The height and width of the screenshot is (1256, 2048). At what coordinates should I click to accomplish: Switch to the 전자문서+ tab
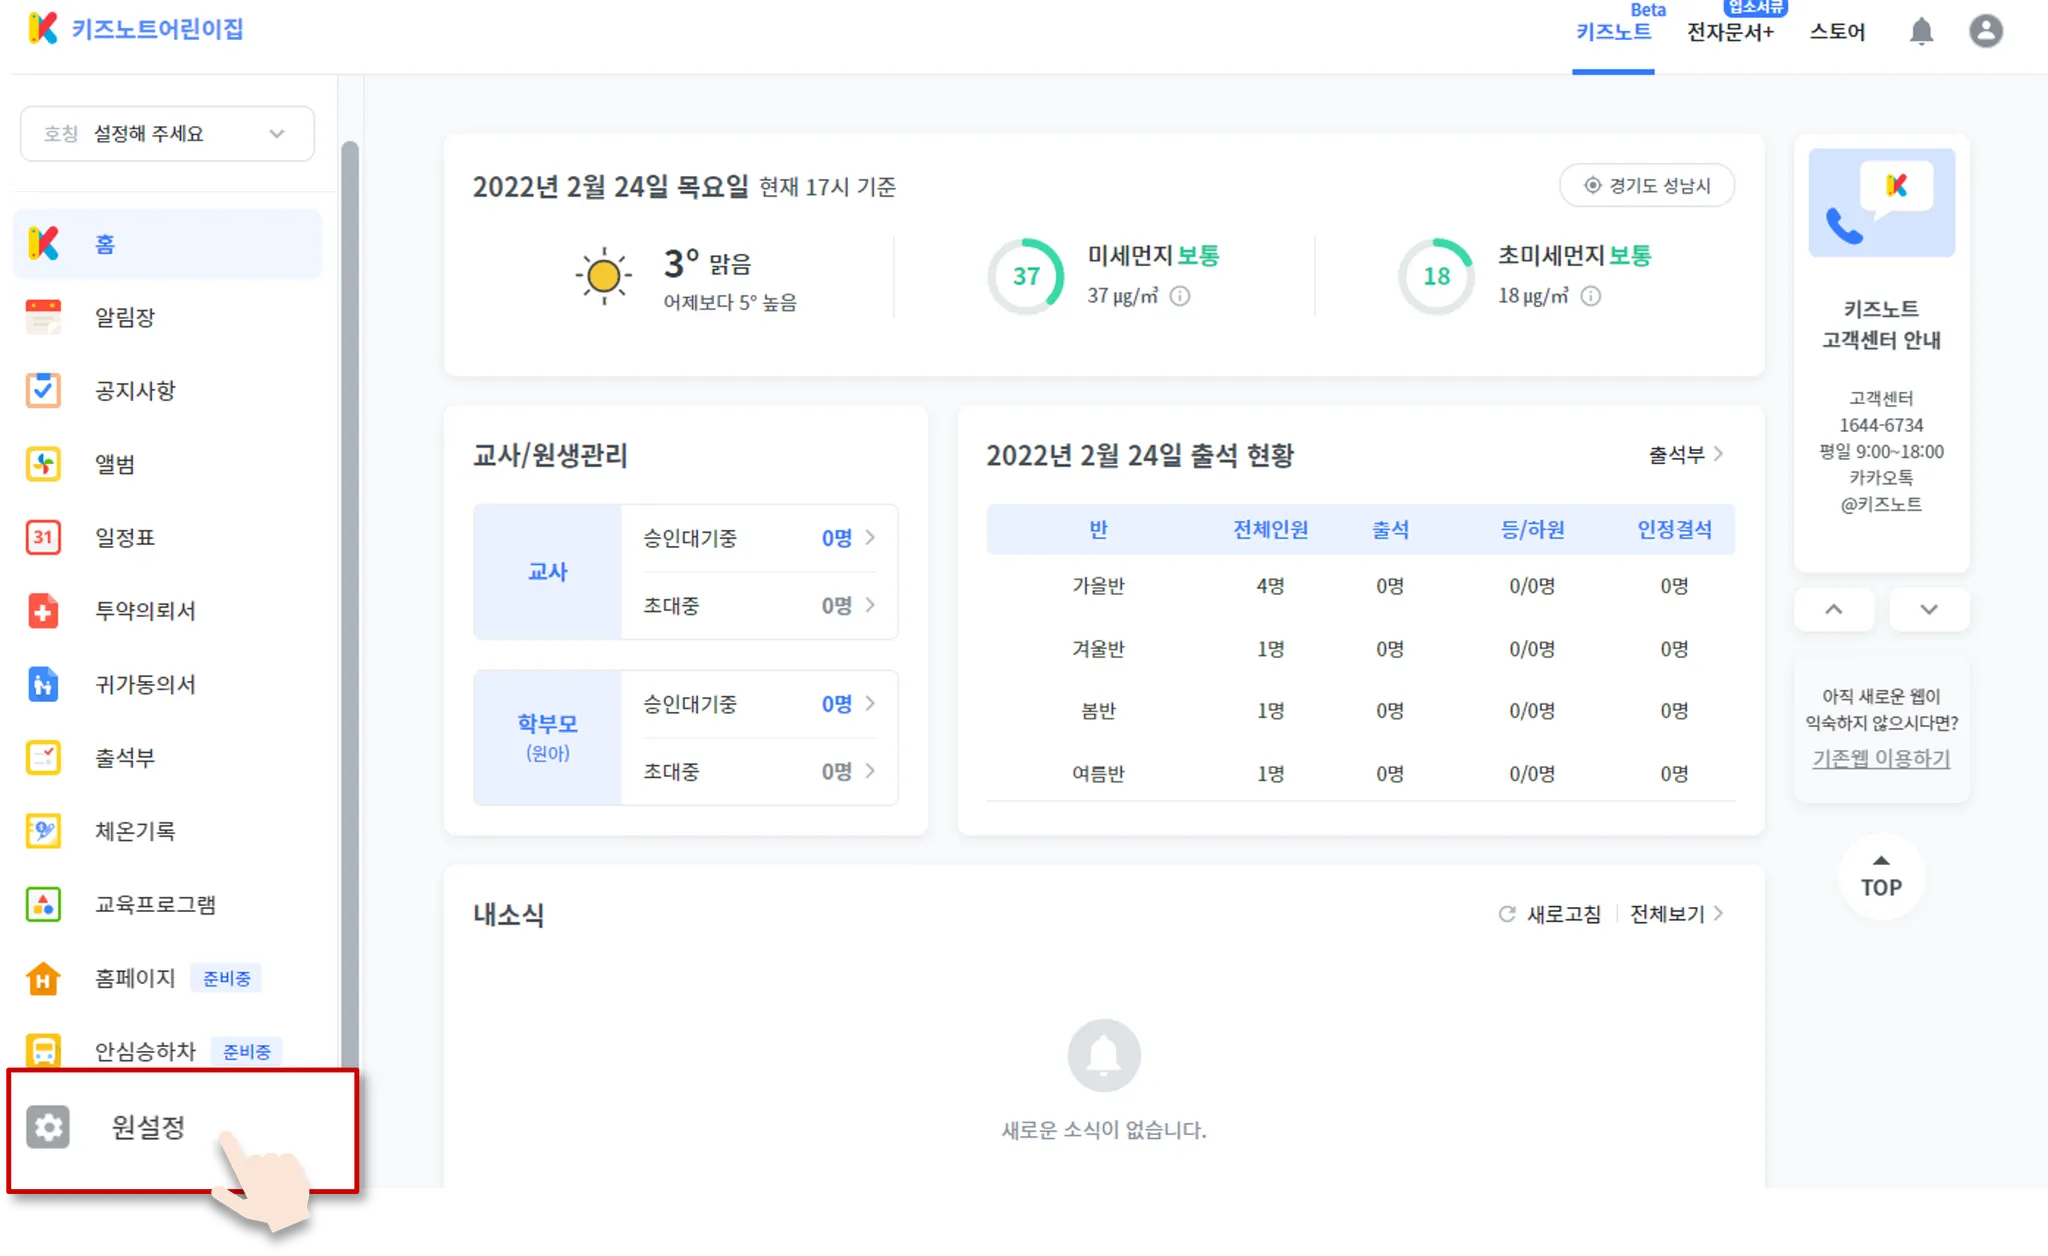pos(1730,32)
